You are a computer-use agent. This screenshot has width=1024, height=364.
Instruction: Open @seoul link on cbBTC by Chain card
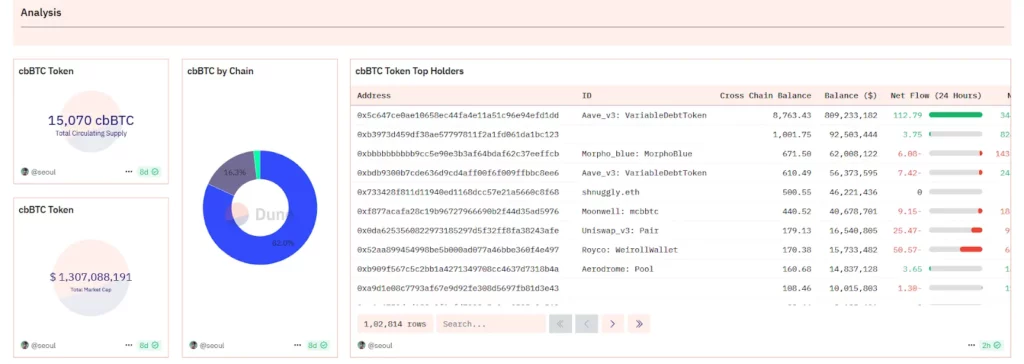211,345
